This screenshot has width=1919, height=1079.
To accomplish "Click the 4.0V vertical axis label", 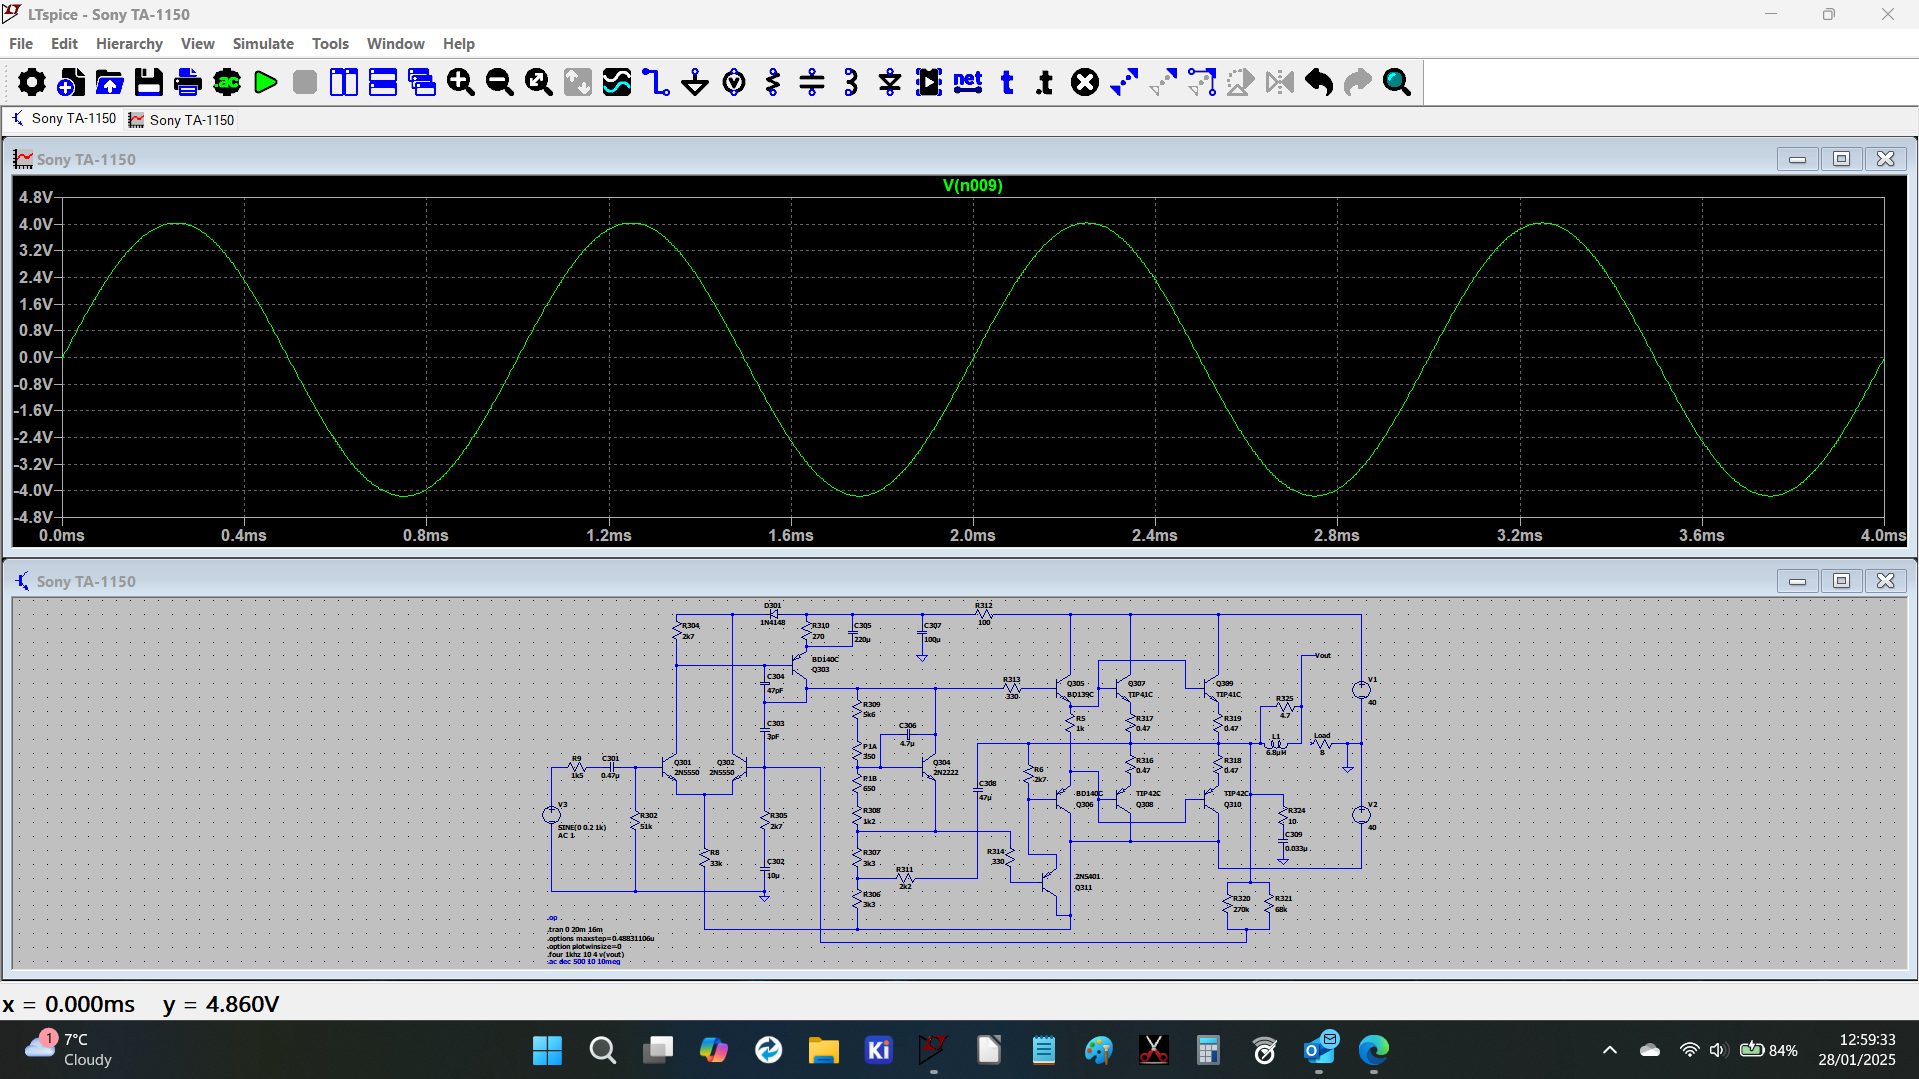I will tap(36, 224).
